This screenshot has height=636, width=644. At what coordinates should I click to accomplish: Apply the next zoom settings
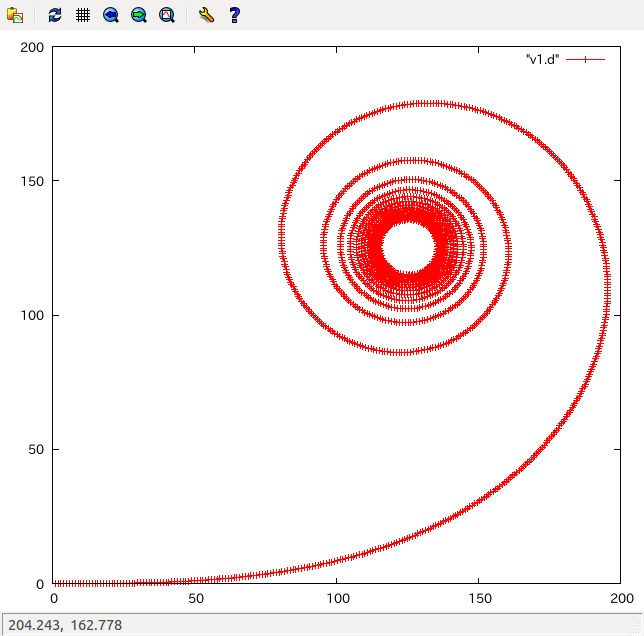click(x=139, y=15)
